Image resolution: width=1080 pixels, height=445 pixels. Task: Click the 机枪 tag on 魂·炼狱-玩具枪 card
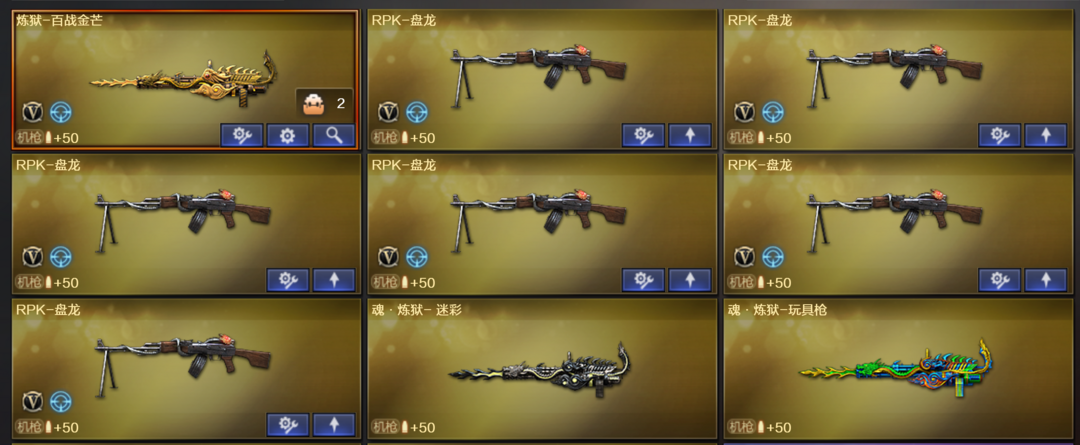pos(741,427)
